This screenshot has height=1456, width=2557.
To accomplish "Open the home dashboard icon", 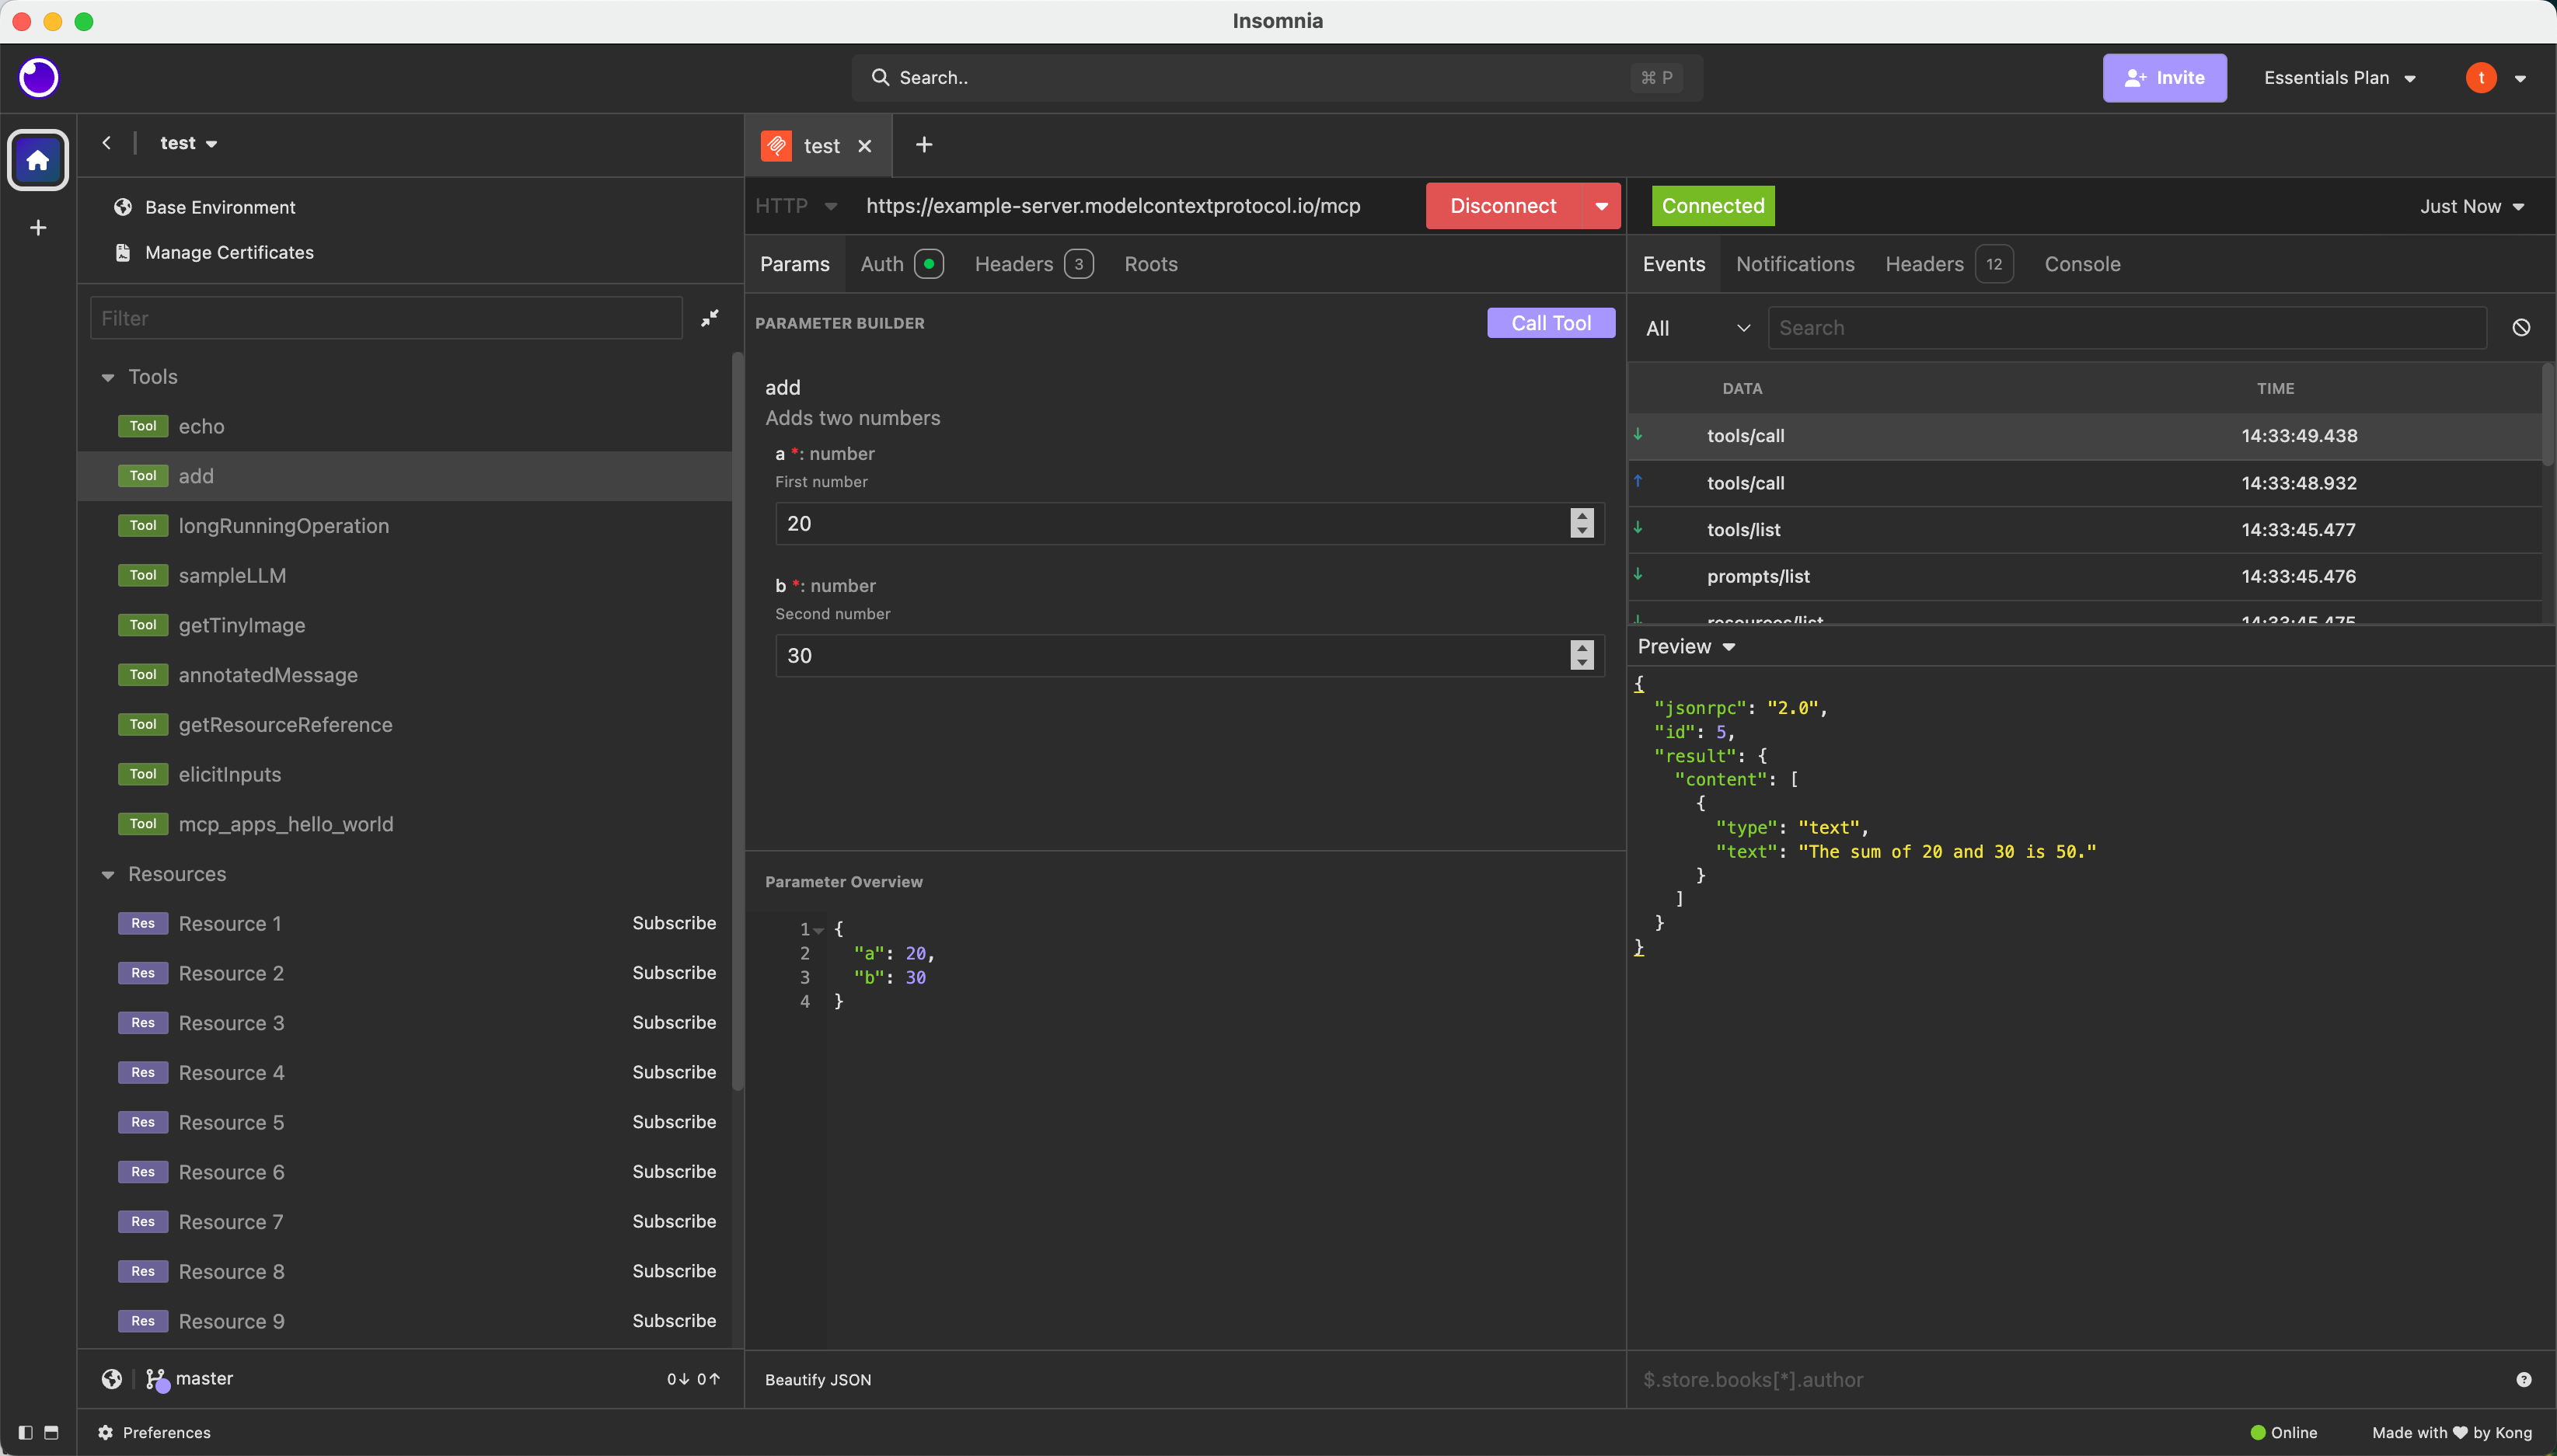I will (38, 160).
